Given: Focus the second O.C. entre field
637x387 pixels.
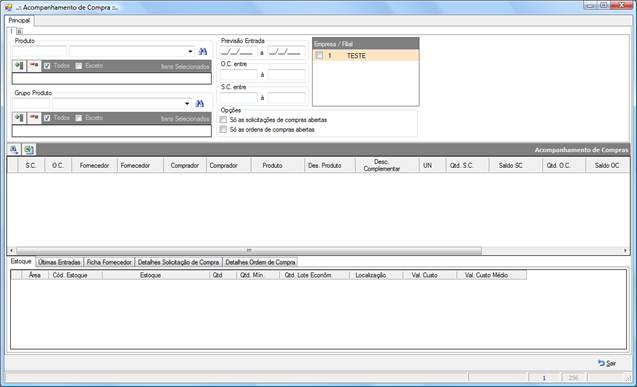Looking at the screenshot, I should click(x=286, y=75).
